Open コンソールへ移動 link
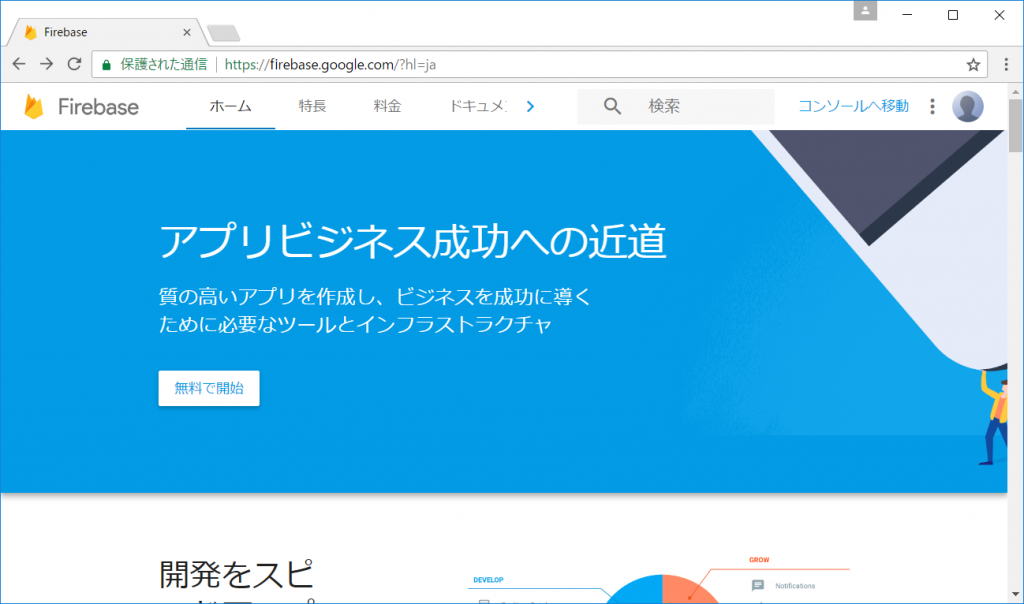The height and width of the screenshot is (604, 1024). point(853,106)
